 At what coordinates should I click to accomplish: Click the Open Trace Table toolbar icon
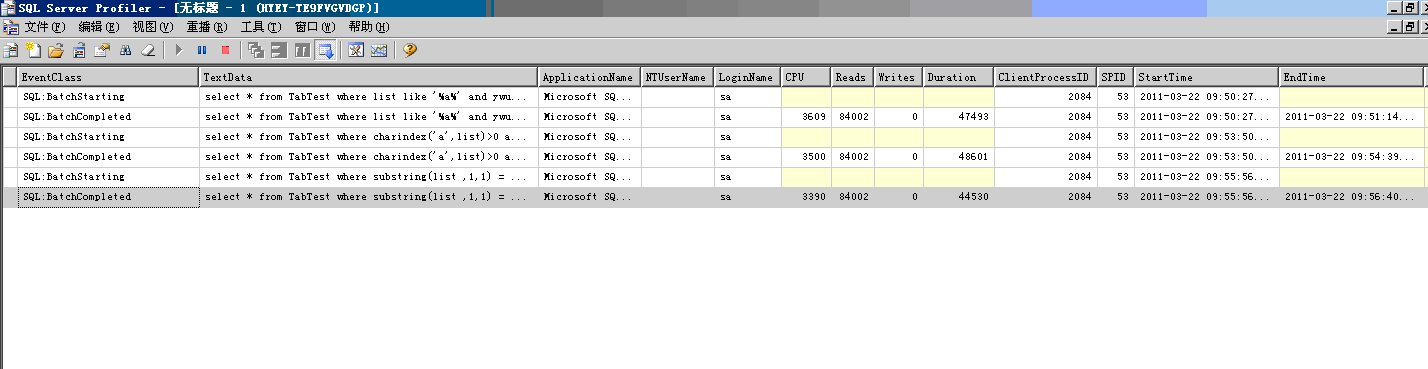[79, 50]
